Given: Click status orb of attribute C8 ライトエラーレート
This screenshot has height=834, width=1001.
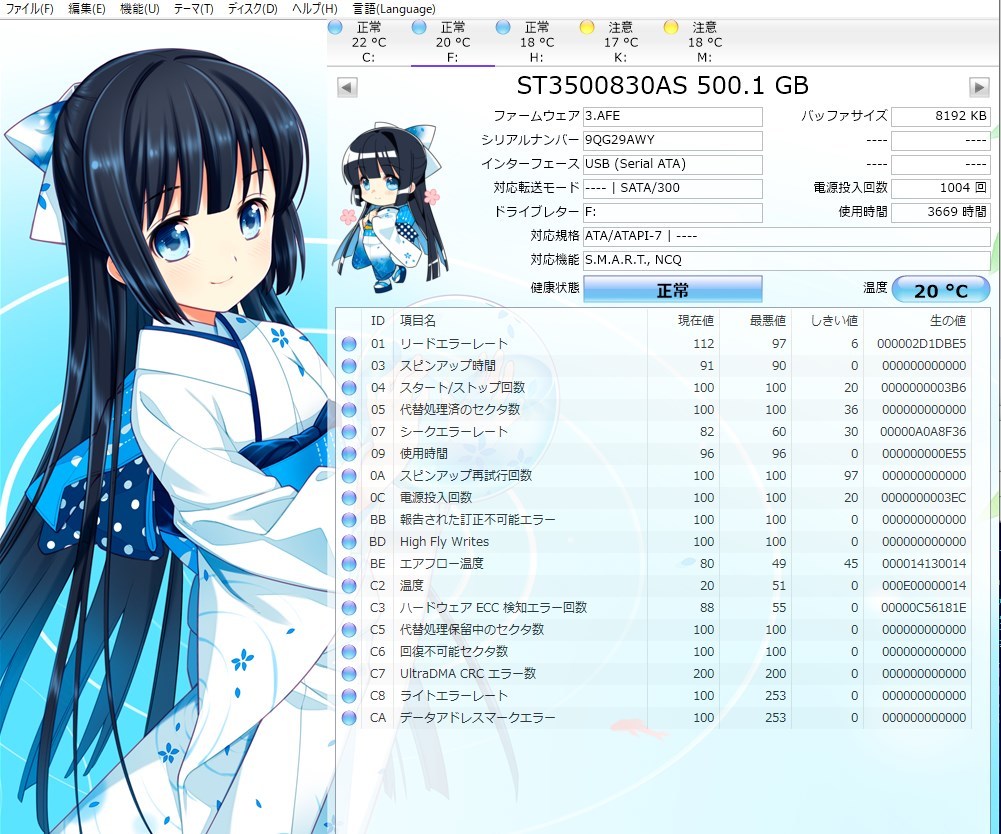Looking at the screenshot, I should click(x=349, y=695).
